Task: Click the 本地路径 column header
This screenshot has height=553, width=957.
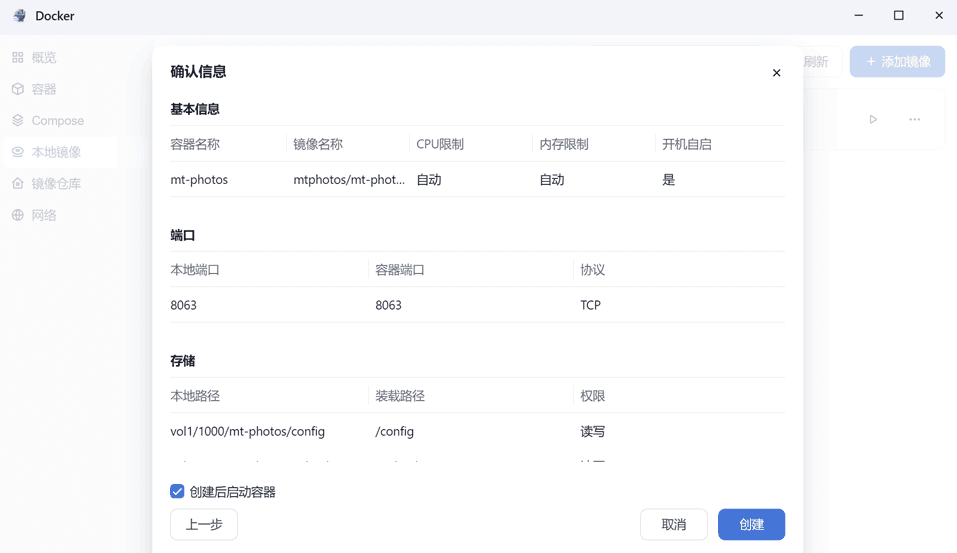Action: tap(195, 396)
